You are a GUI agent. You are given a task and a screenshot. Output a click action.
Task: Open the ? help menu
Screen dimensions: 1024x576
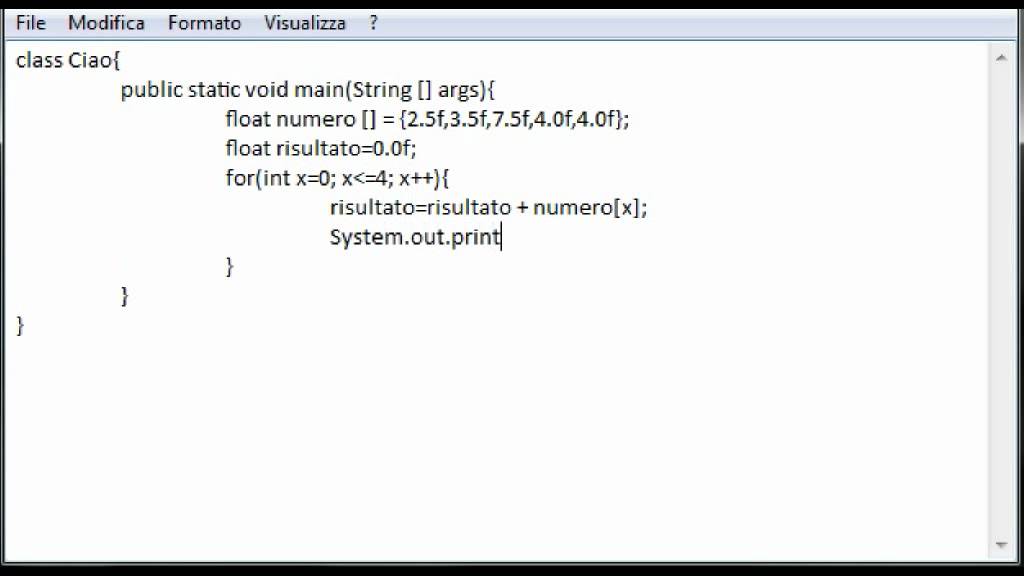coord(373,22)
